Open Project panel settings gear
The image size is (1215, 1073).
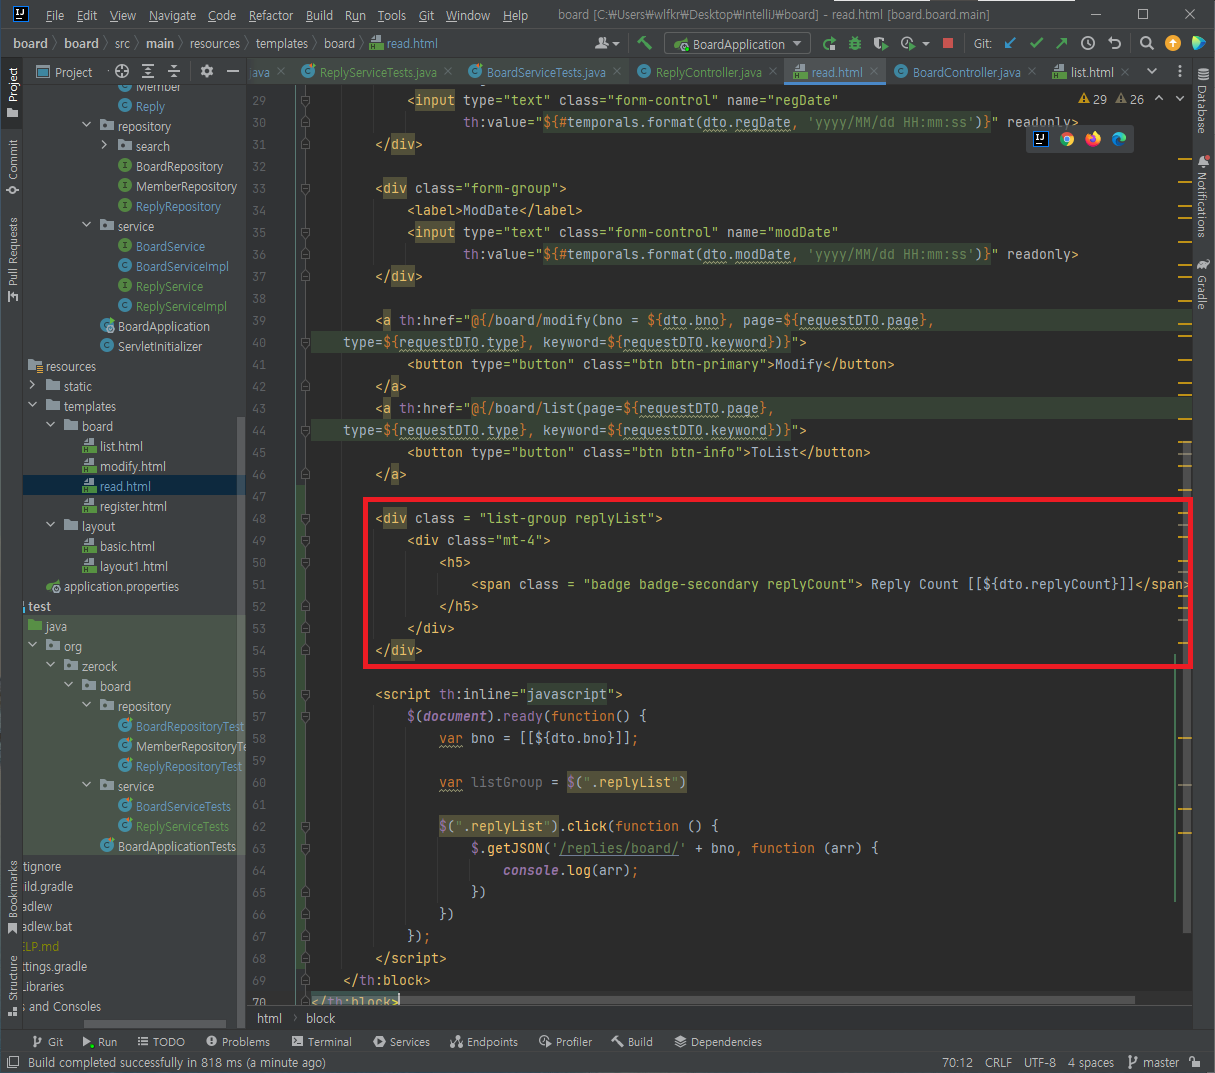tap(207, 71)
